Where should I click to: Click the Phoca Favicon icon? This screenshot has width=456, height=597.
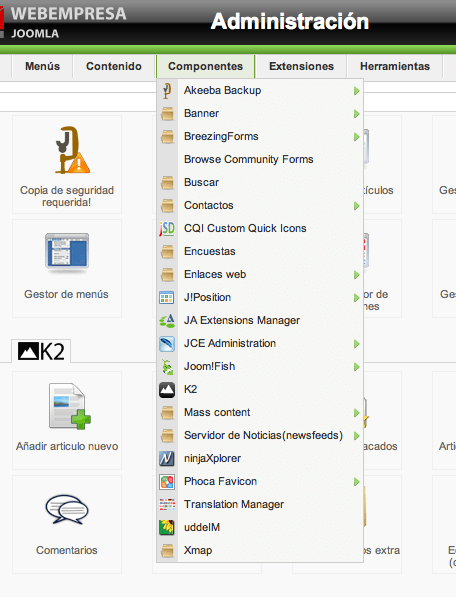pyautogui.click(x=167, y=482)
